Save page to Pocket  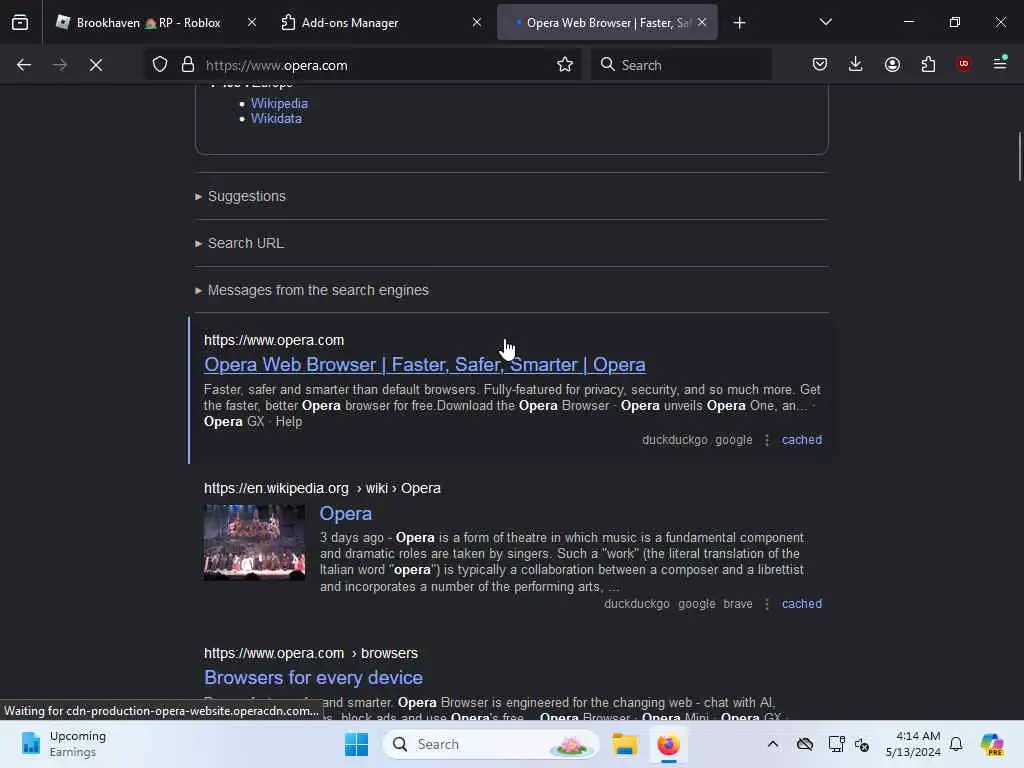pos(820,64)
